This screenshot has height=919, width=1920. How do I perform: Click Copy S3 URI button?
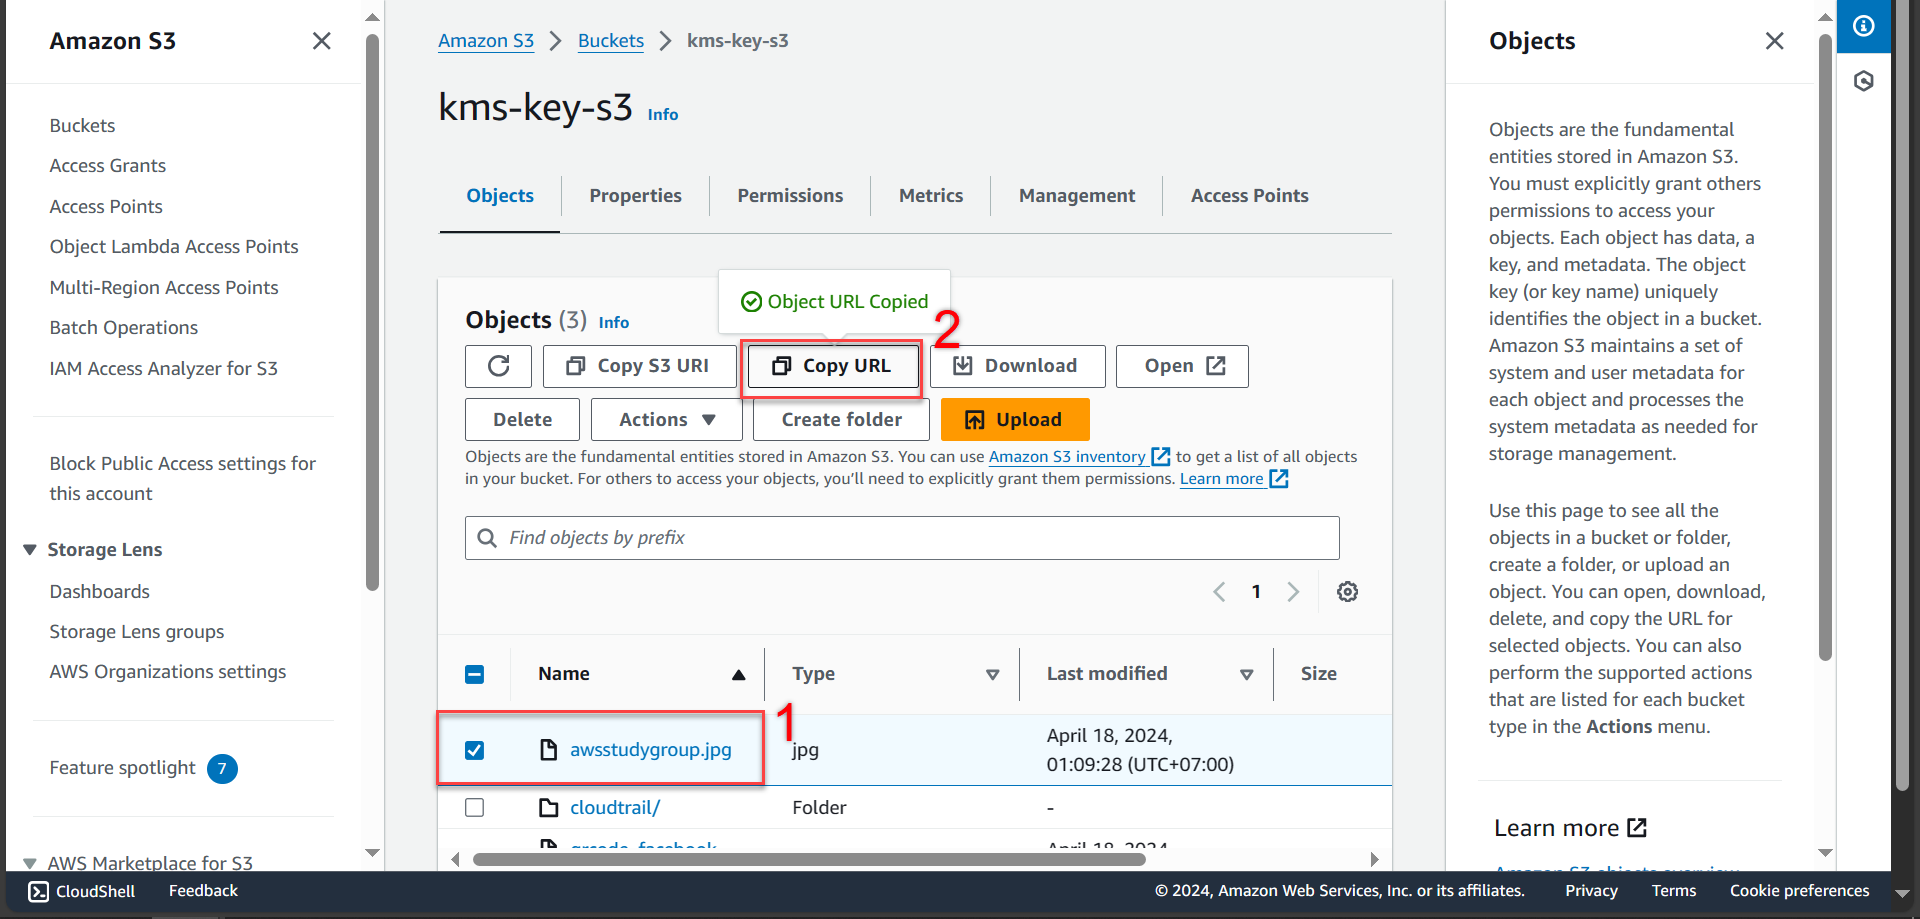(638, 366)
